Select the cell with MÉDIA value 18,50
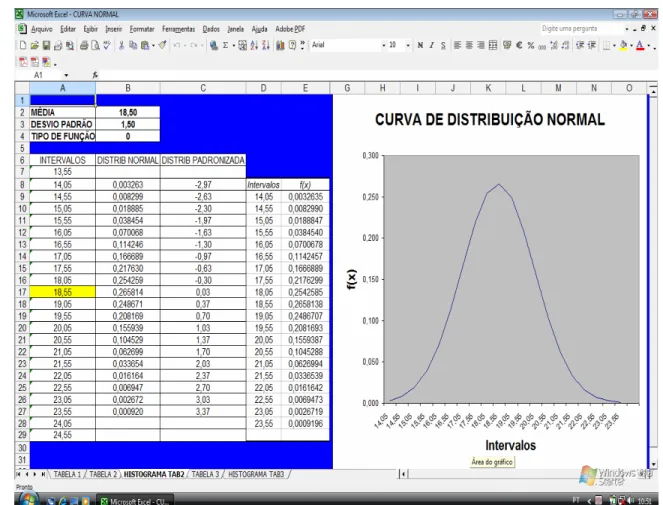 (128, 113)
